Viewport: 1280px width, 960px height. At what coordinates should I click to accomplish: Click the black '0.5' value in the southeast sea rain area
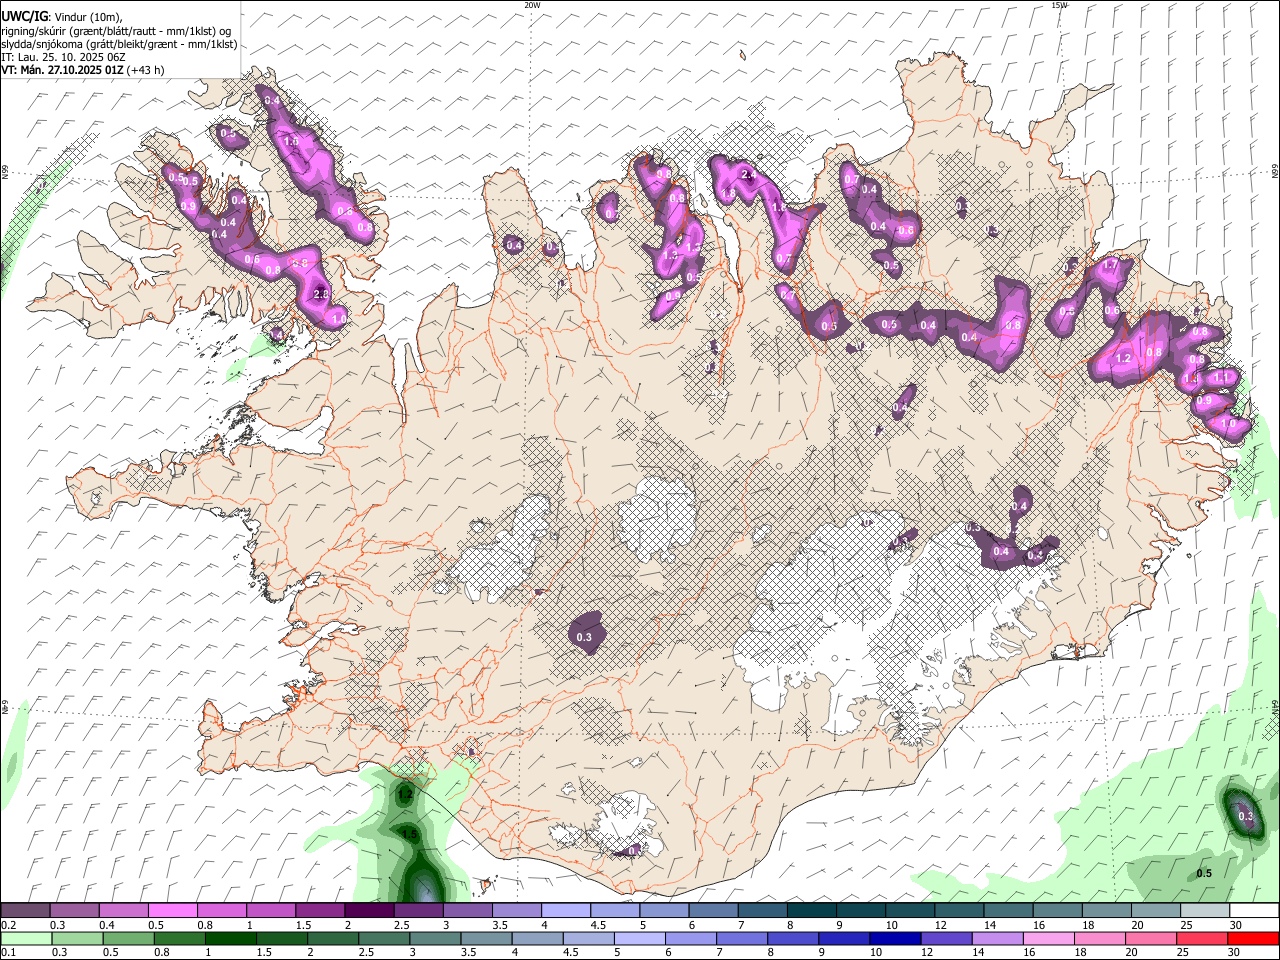[1204, 873]
